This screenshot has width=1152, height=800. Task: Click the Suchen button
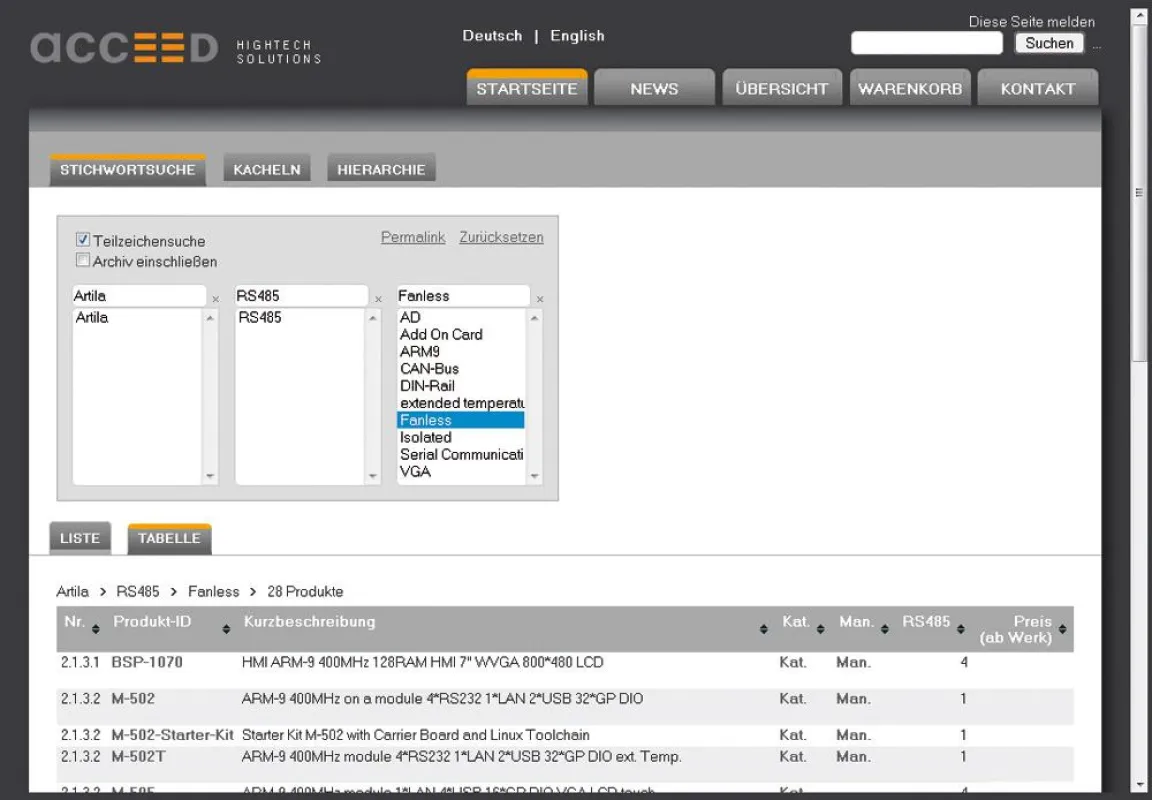pos(1049,43)
